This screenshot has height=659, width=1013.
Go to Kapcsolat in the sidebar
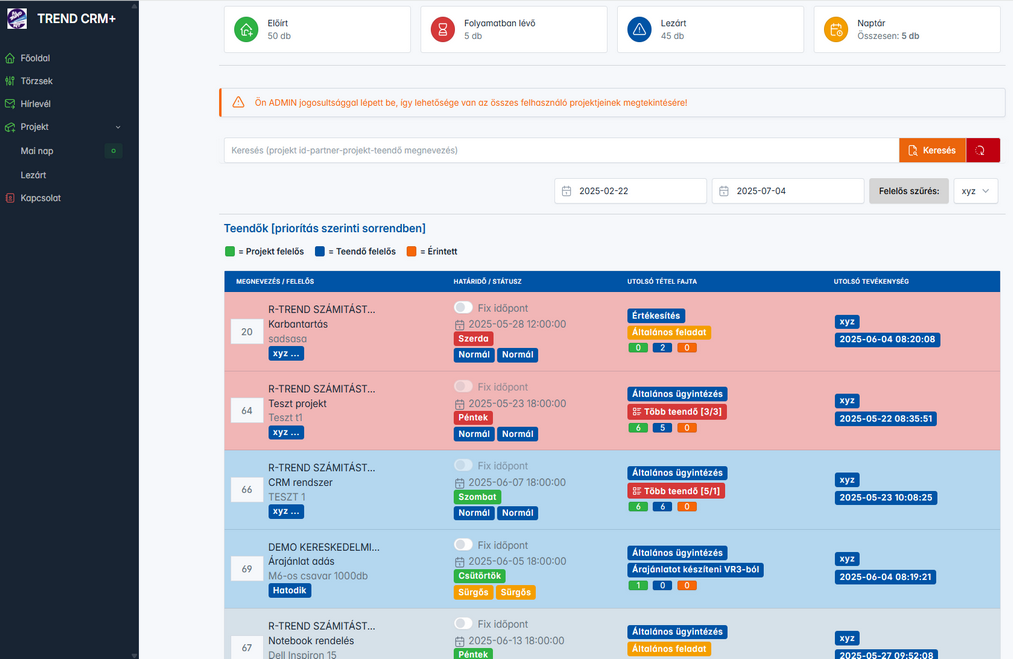click(40, 198)
